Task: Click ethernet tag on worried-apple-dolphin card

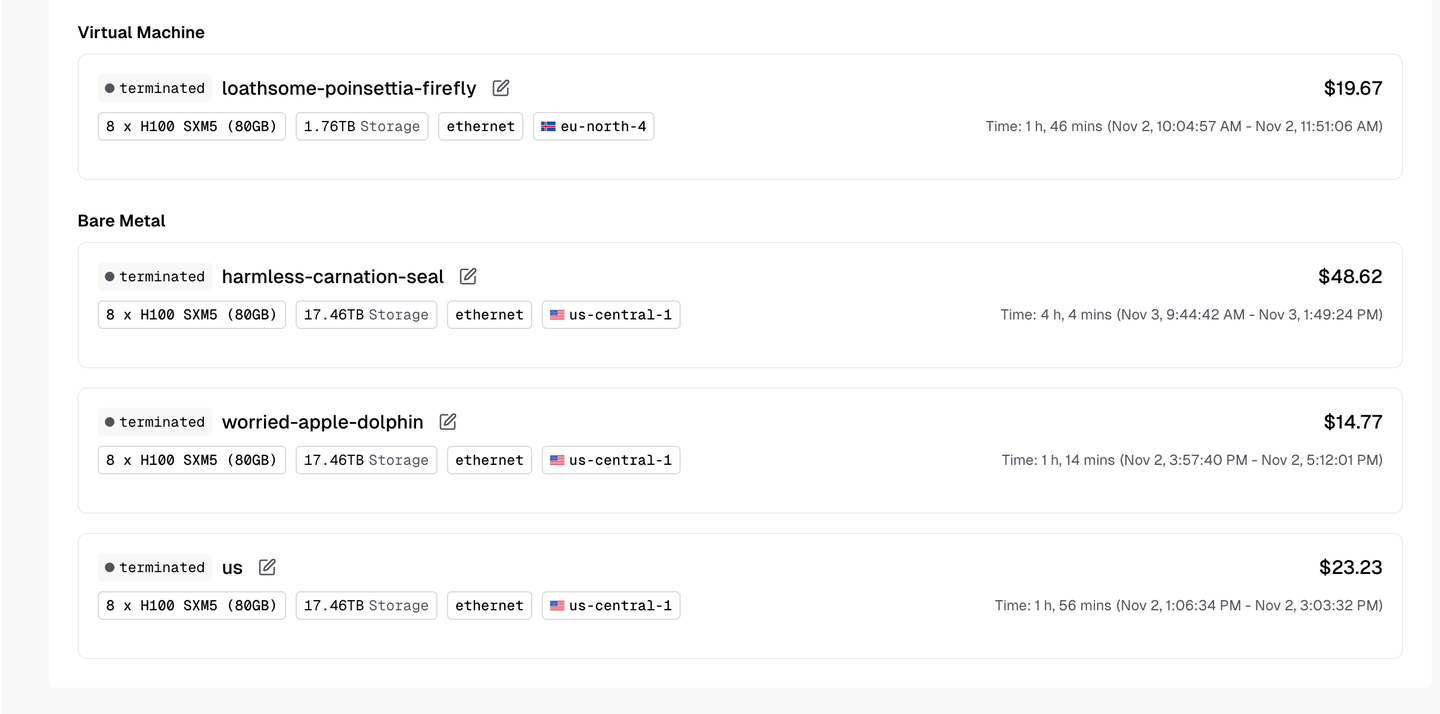Action: pyautogui.click(x=489, y=460)
